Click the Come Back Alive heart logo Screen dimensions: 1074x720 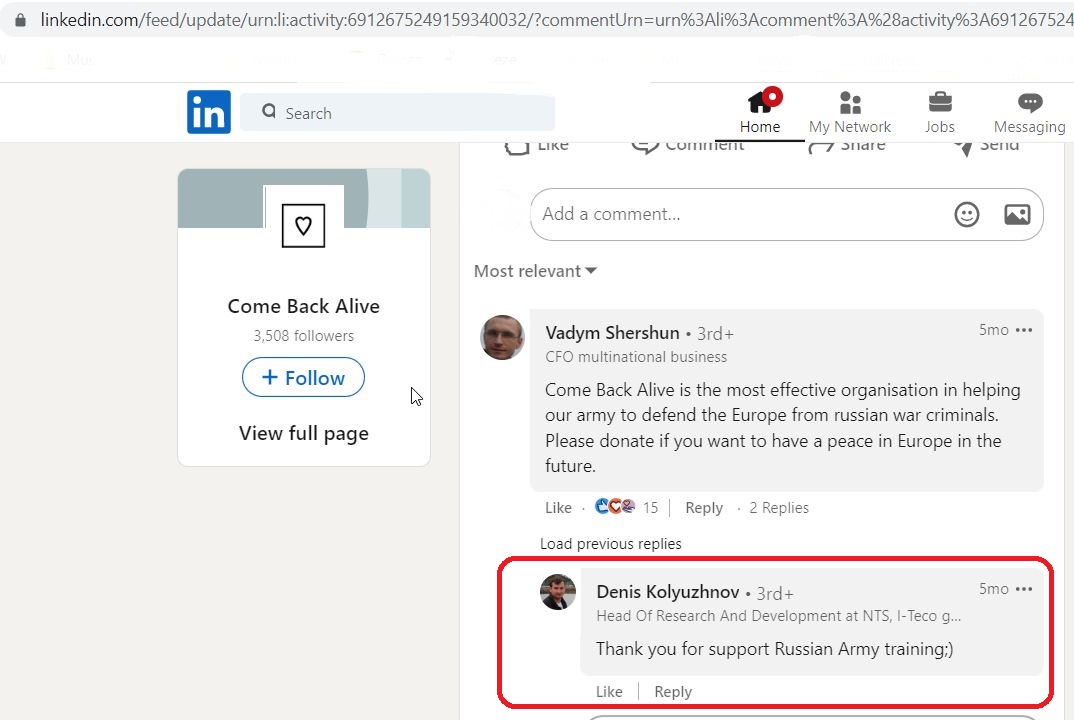tap(303, 225)
